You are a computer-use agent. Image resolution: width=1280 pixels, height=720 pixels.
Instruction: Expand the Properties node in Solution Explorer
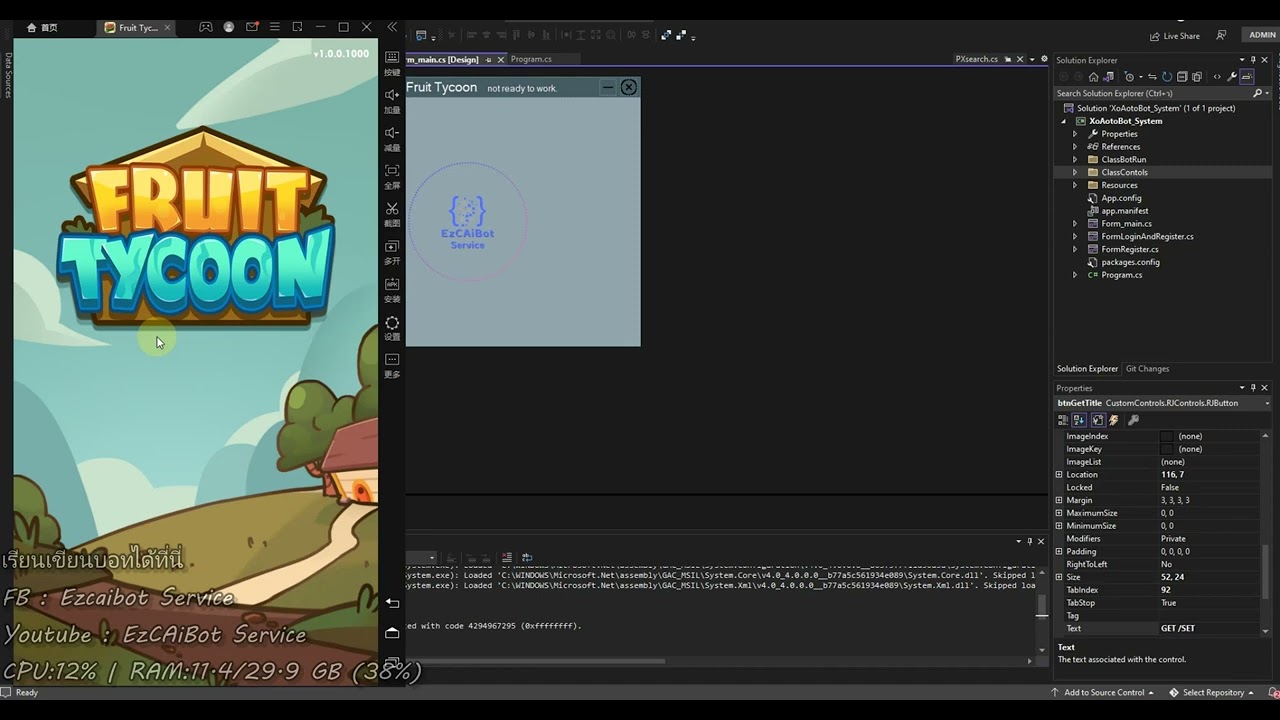(x=1075, y=134)
